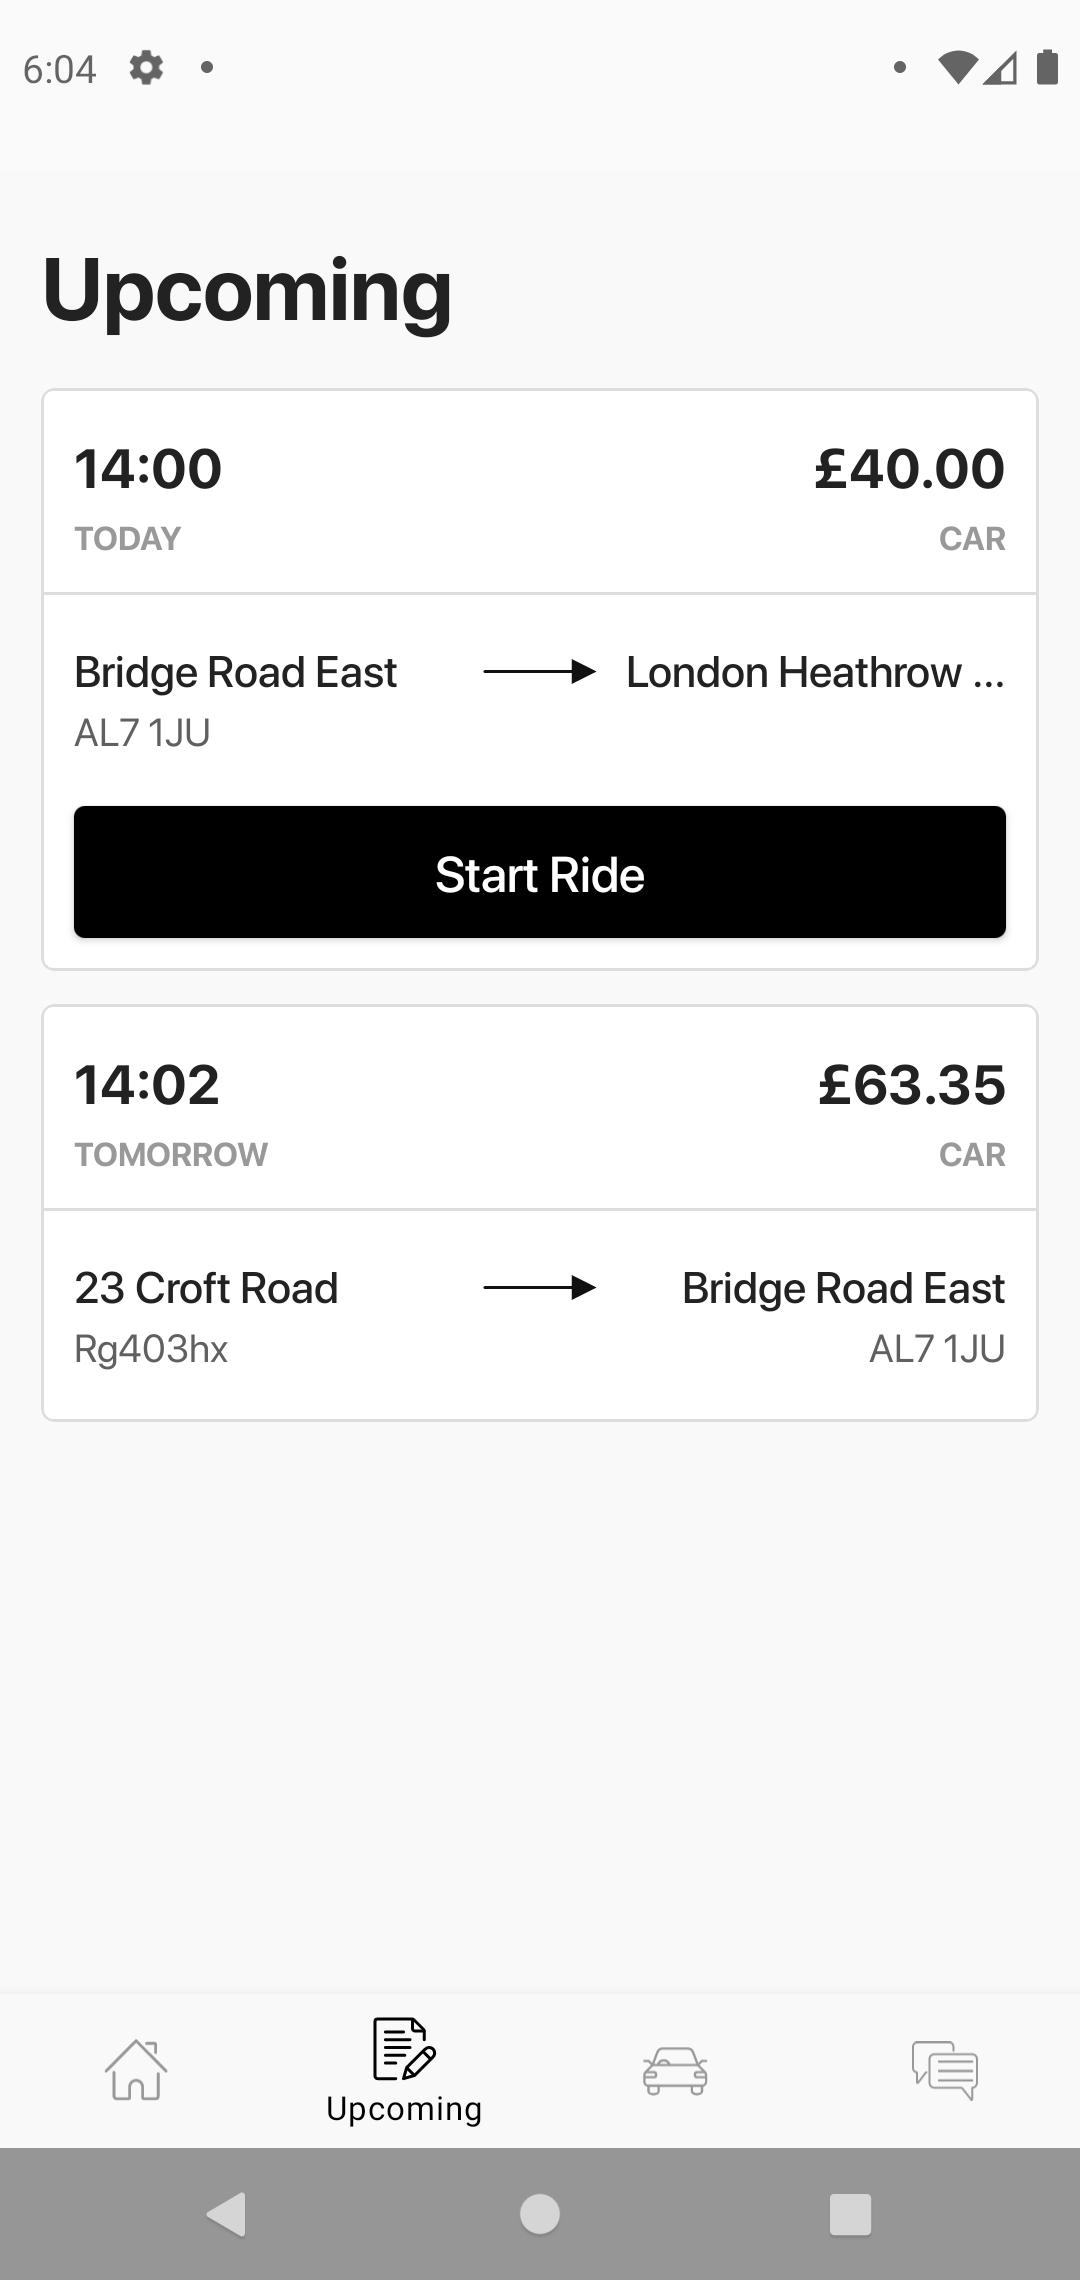Start Ride for Heathrow trip
Image resolution: width=1080 pixels, height=2280 pixels.
(540, 872)
